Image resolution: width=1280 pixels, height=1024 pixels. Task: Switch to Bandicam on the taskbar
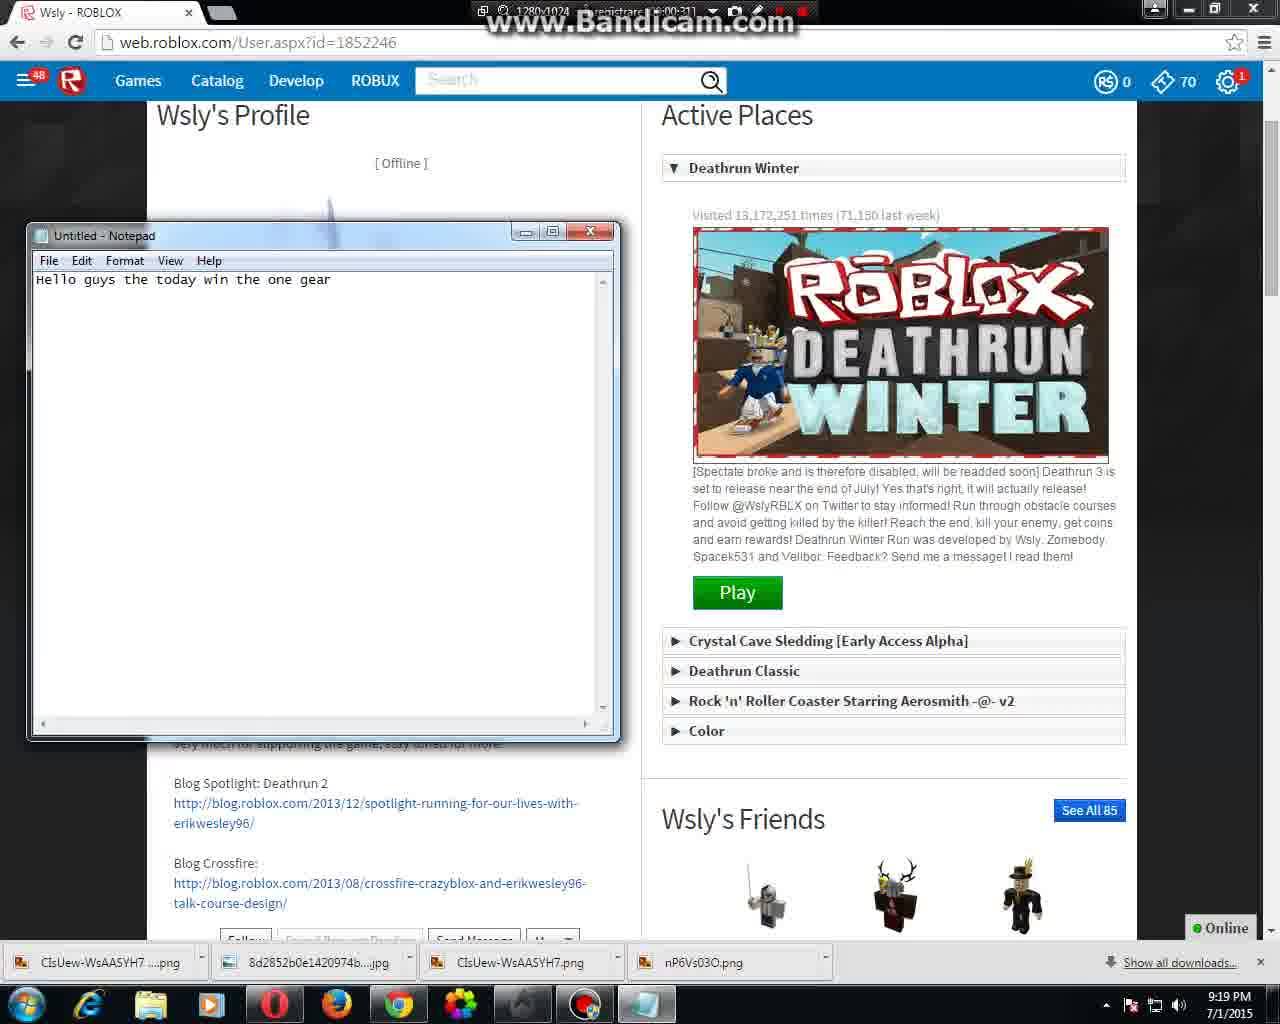click(x=585, y=1004)
